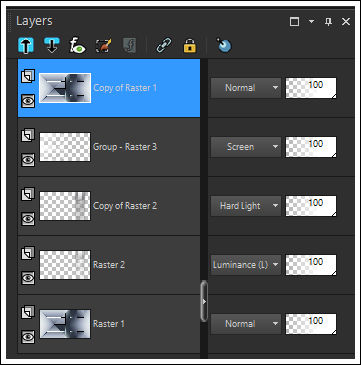Select layer named Raster 2

pos(109,265)
